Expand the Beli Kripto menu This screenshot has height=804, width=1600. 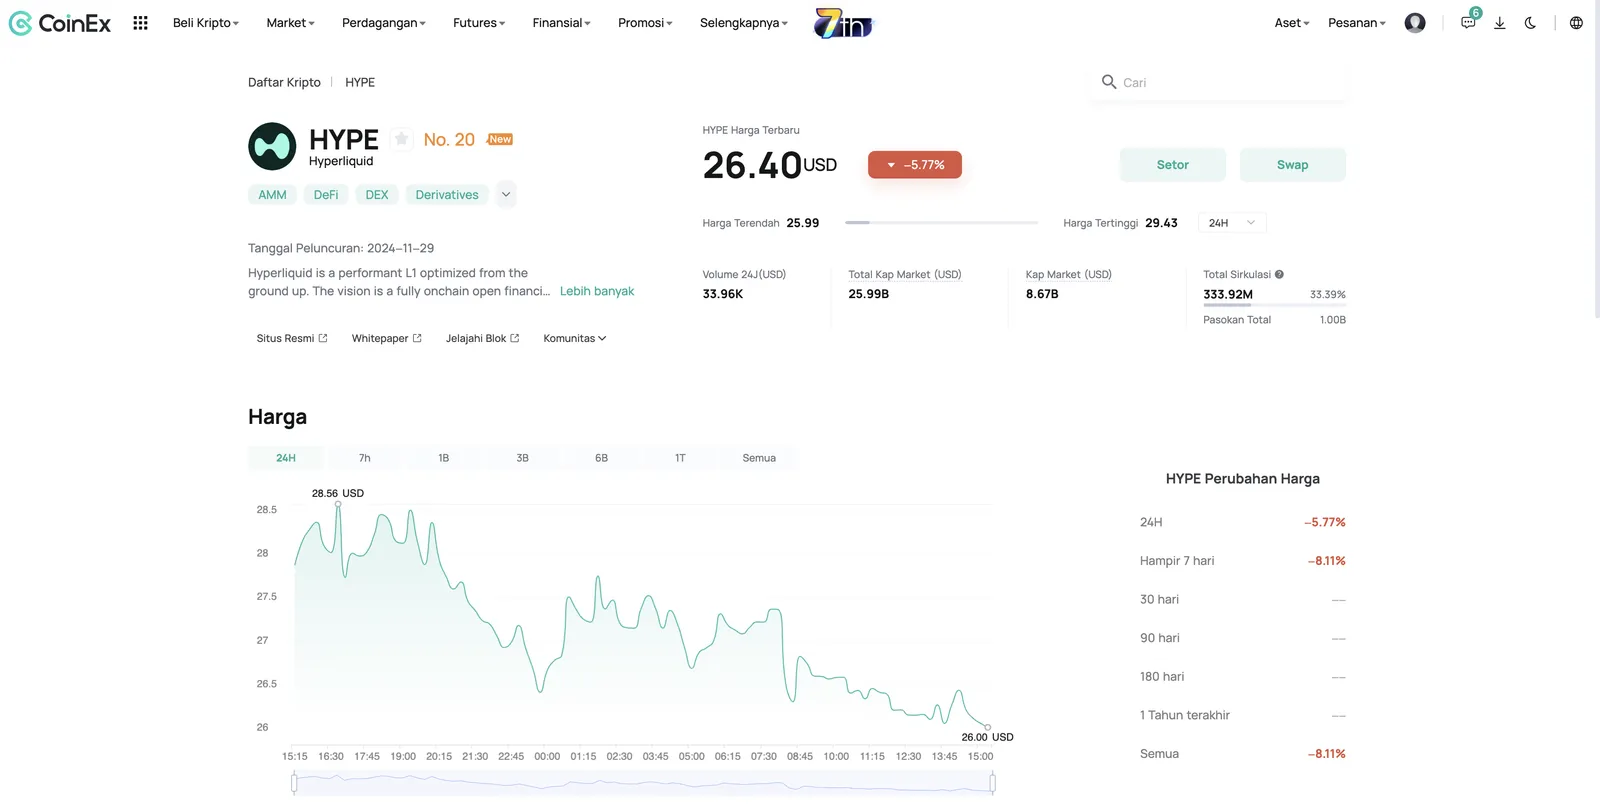click(x=206, y=23)
